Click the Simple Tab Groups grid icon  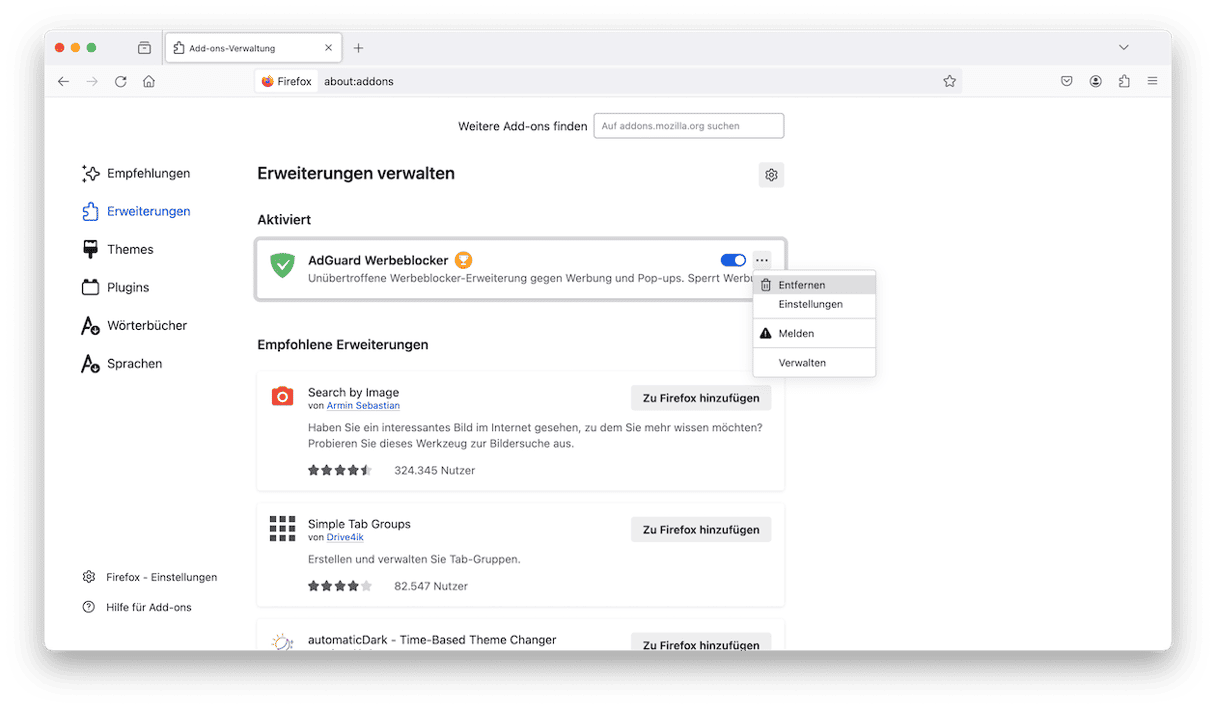(x=283, y=529)
